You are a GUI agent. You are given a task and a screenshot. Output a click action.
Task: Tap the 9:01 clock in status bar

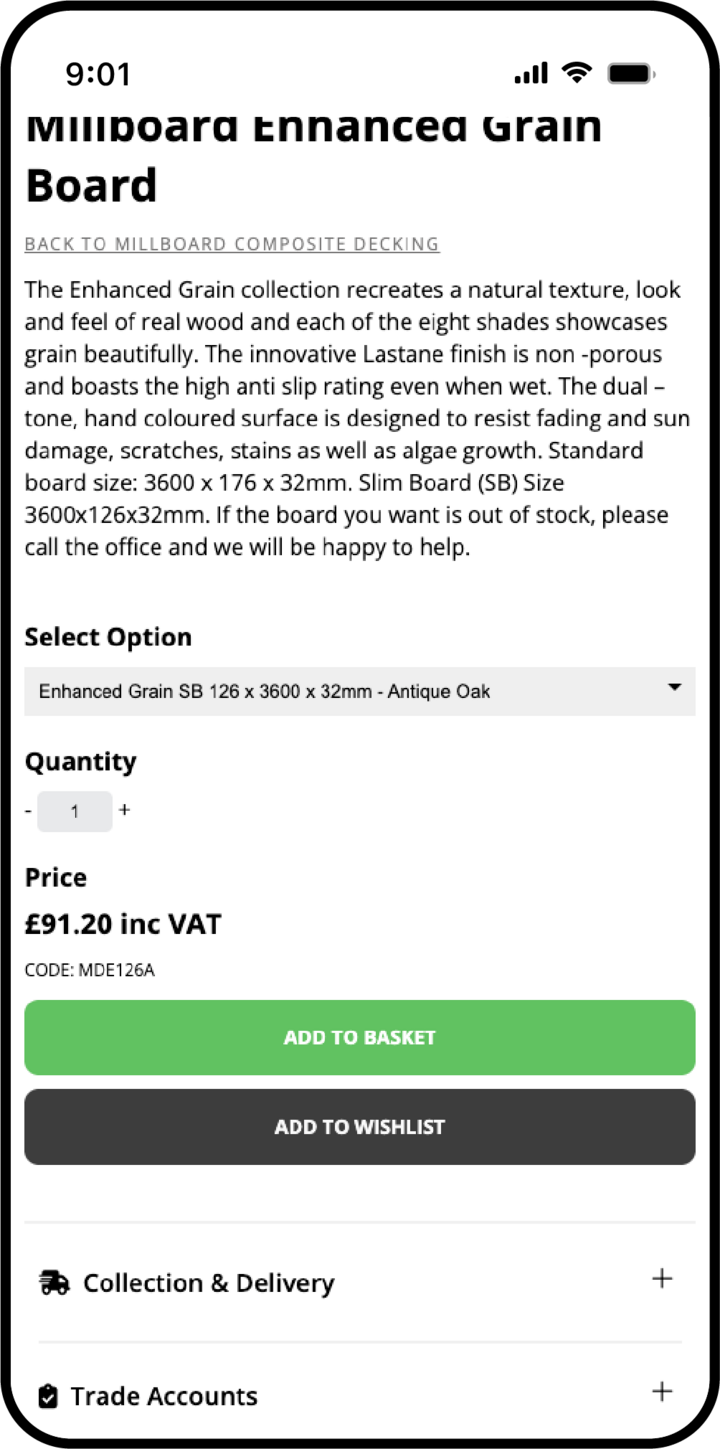pyautogui.click(x=98, y=73)
